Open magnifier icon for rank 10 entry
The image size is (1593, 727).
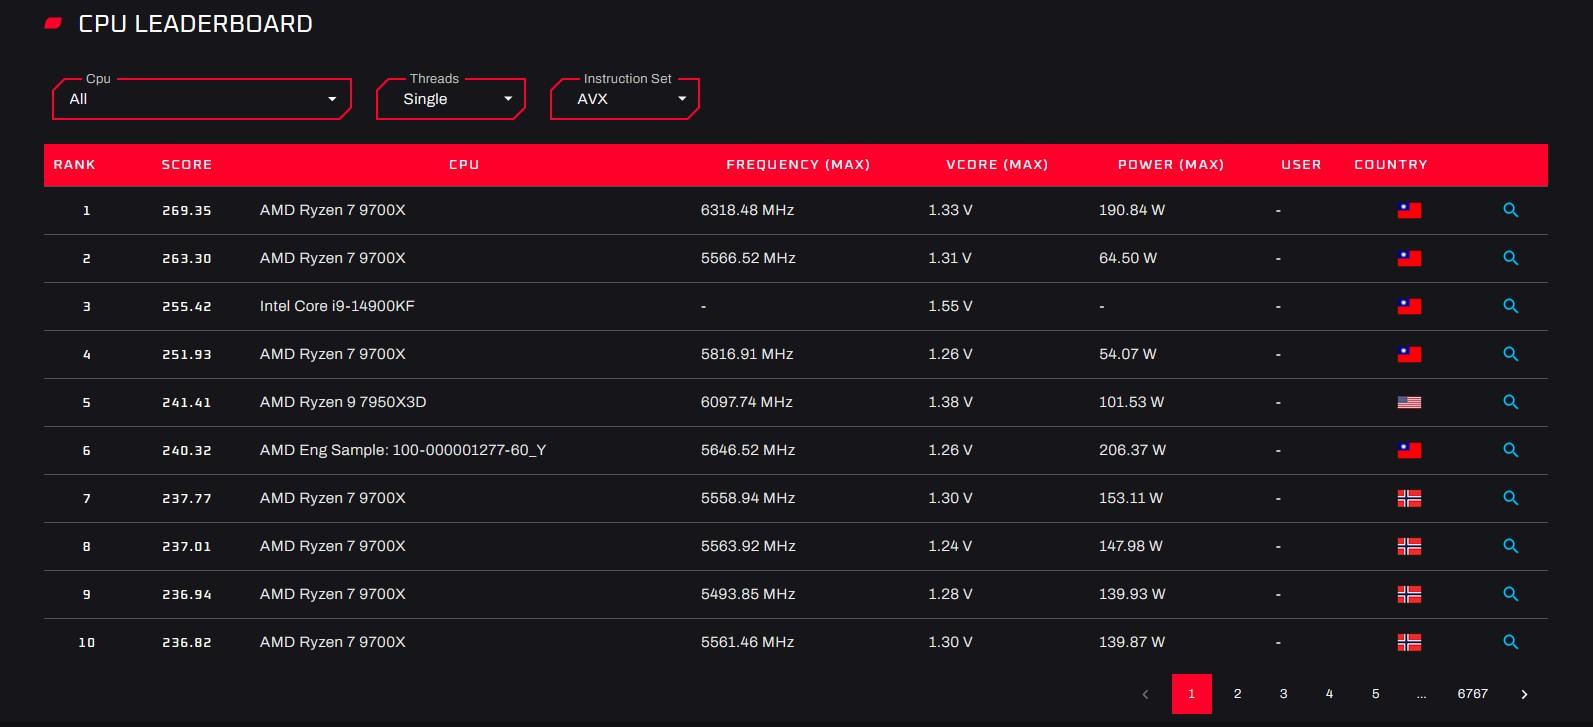coord(1510,642)
